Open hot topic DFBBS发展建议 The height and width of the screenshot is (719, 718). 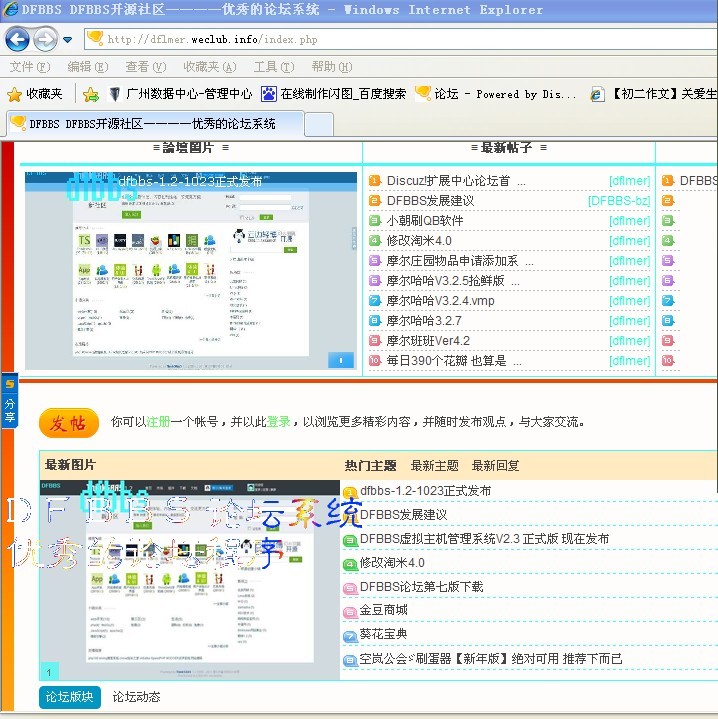coord(403,515)
